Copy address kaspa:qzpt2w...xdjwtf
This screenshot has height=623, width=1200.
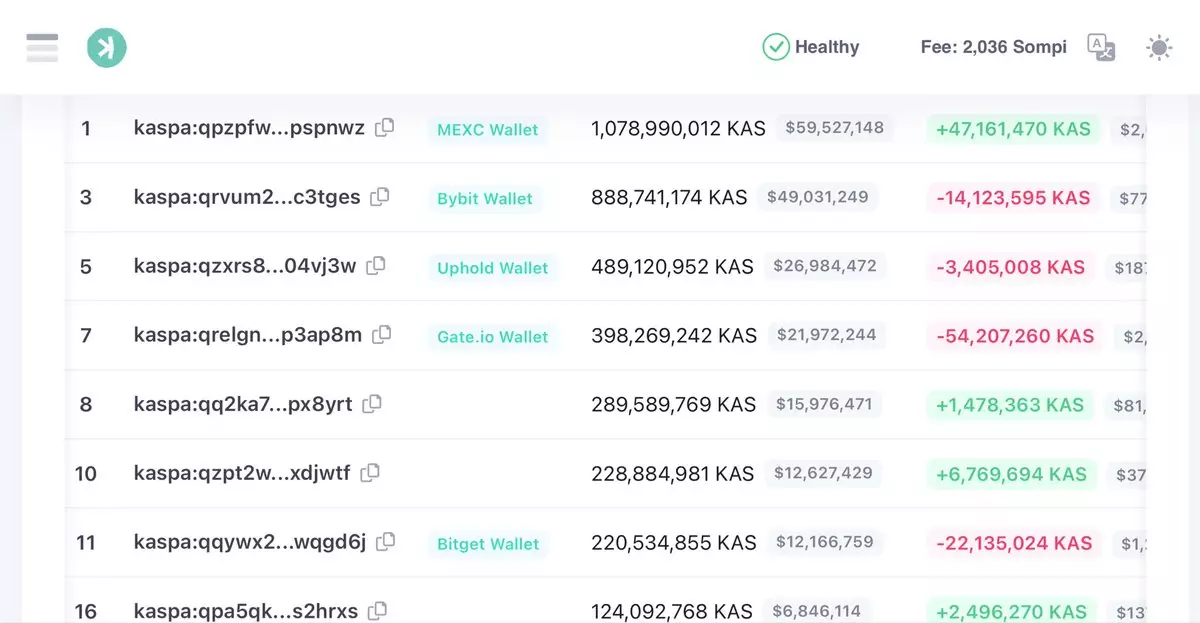370,473
